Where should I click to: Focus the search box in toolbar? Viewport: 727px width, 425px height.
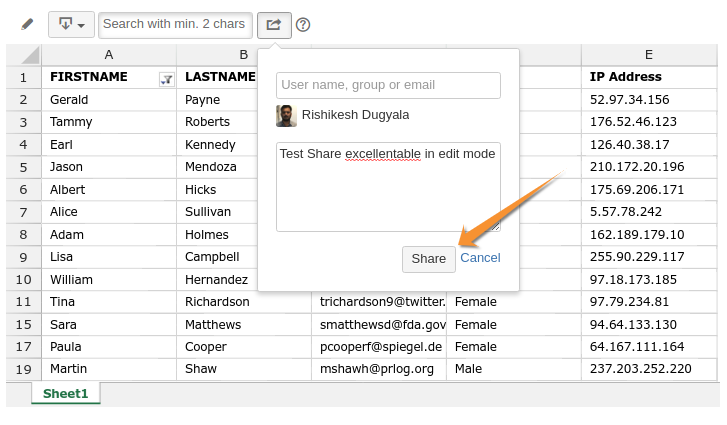click(x=175, y=25)
